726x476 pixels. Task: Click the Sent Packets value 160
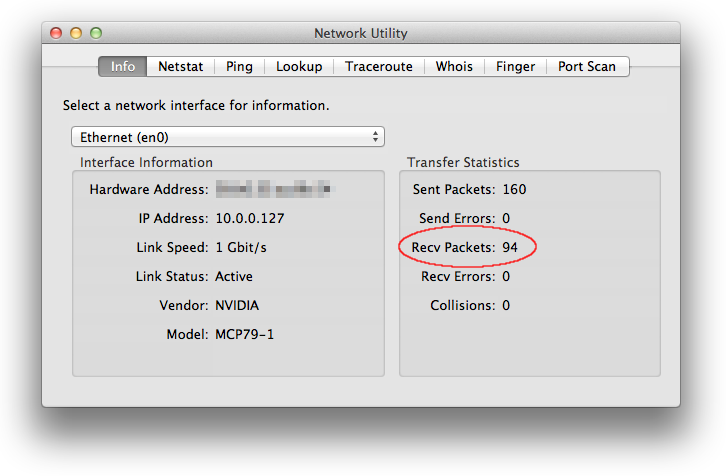[514, 189]
